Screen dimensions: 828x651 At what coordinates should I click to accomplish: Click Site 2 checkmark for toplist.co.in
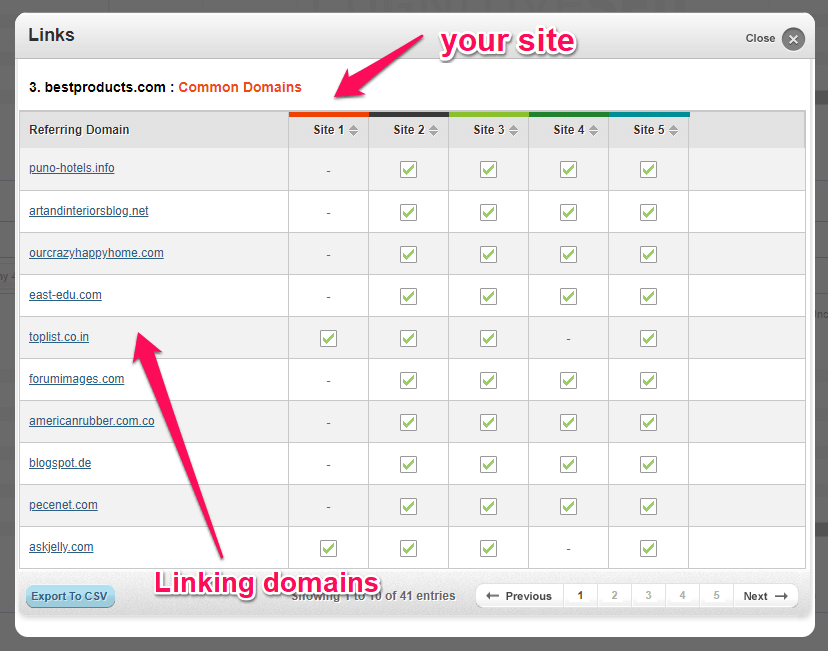(x=408, y=338)
